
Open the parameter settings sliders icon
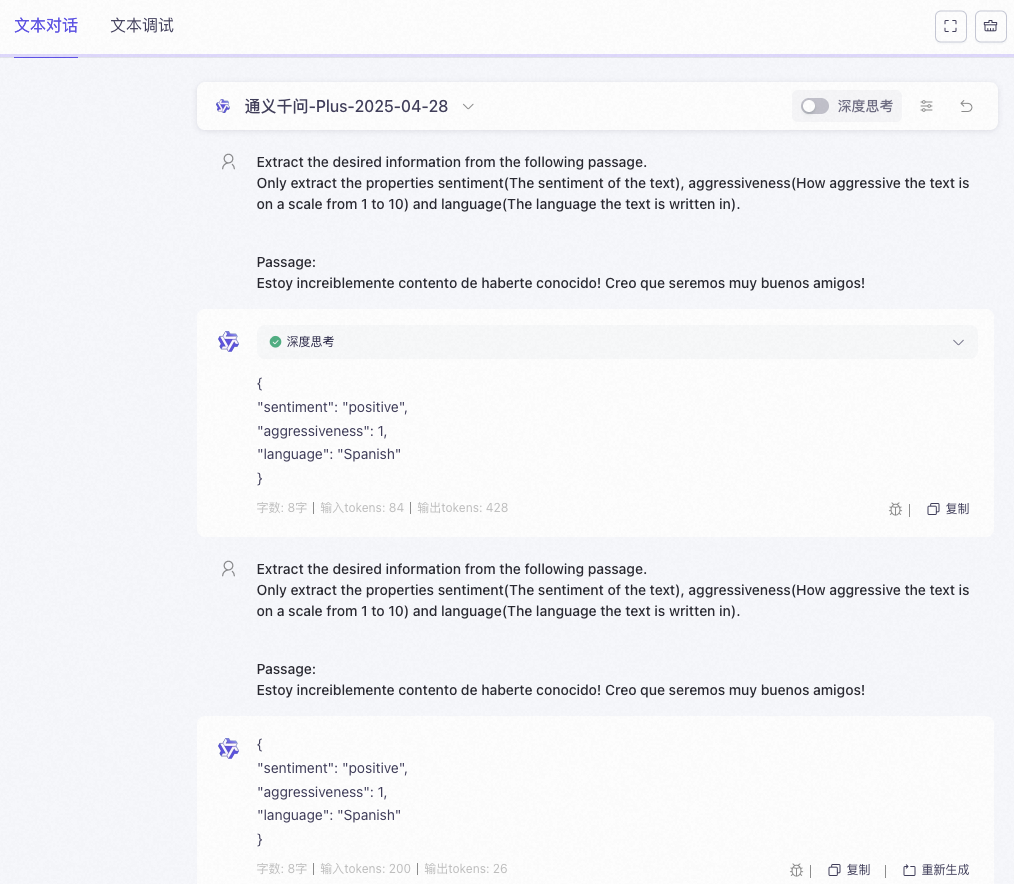926,106
